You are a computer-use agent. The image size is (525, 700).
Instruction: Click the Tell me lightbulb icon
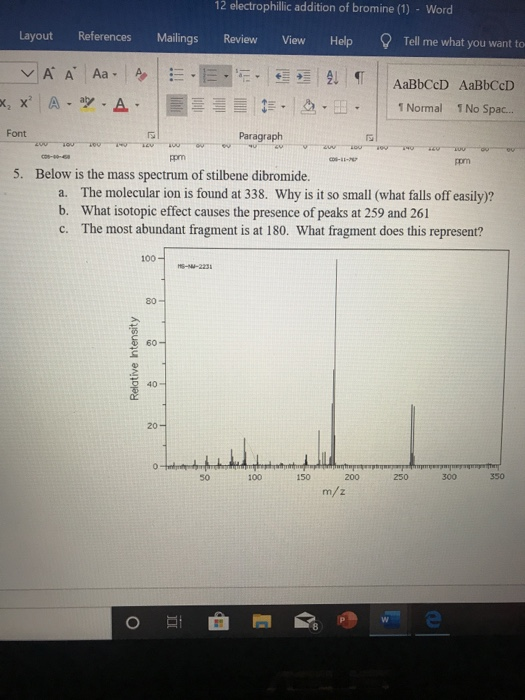(386, 42)
